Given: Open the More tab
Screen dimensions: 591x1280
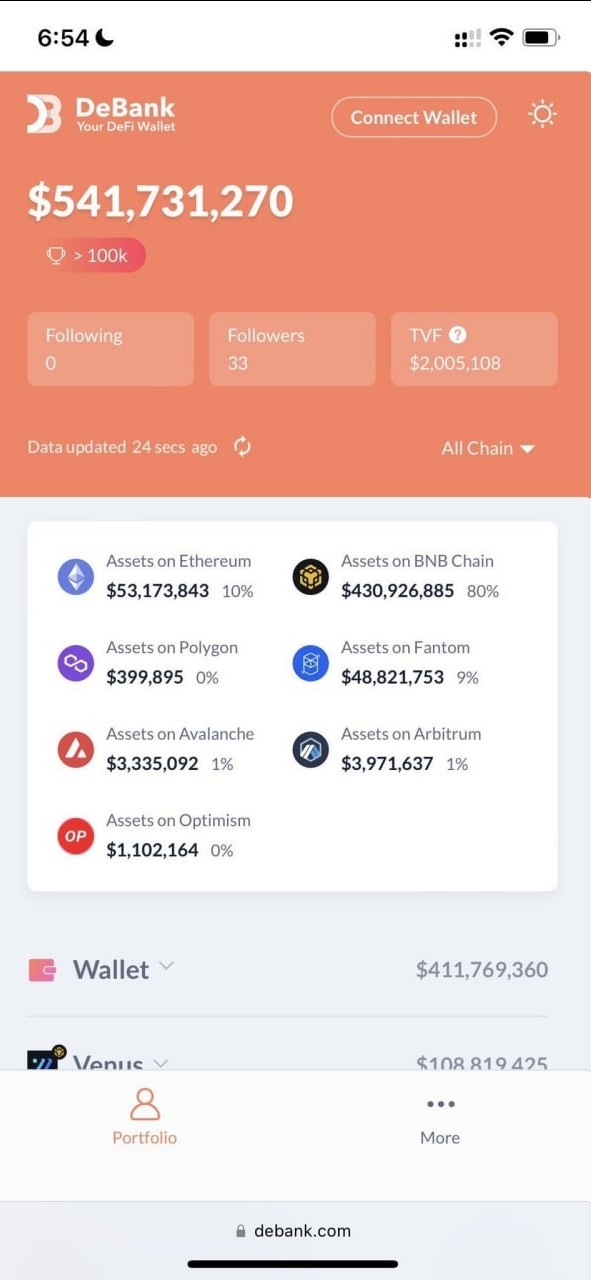Looking at the screenshot, I should click(x=440, y=1117).
